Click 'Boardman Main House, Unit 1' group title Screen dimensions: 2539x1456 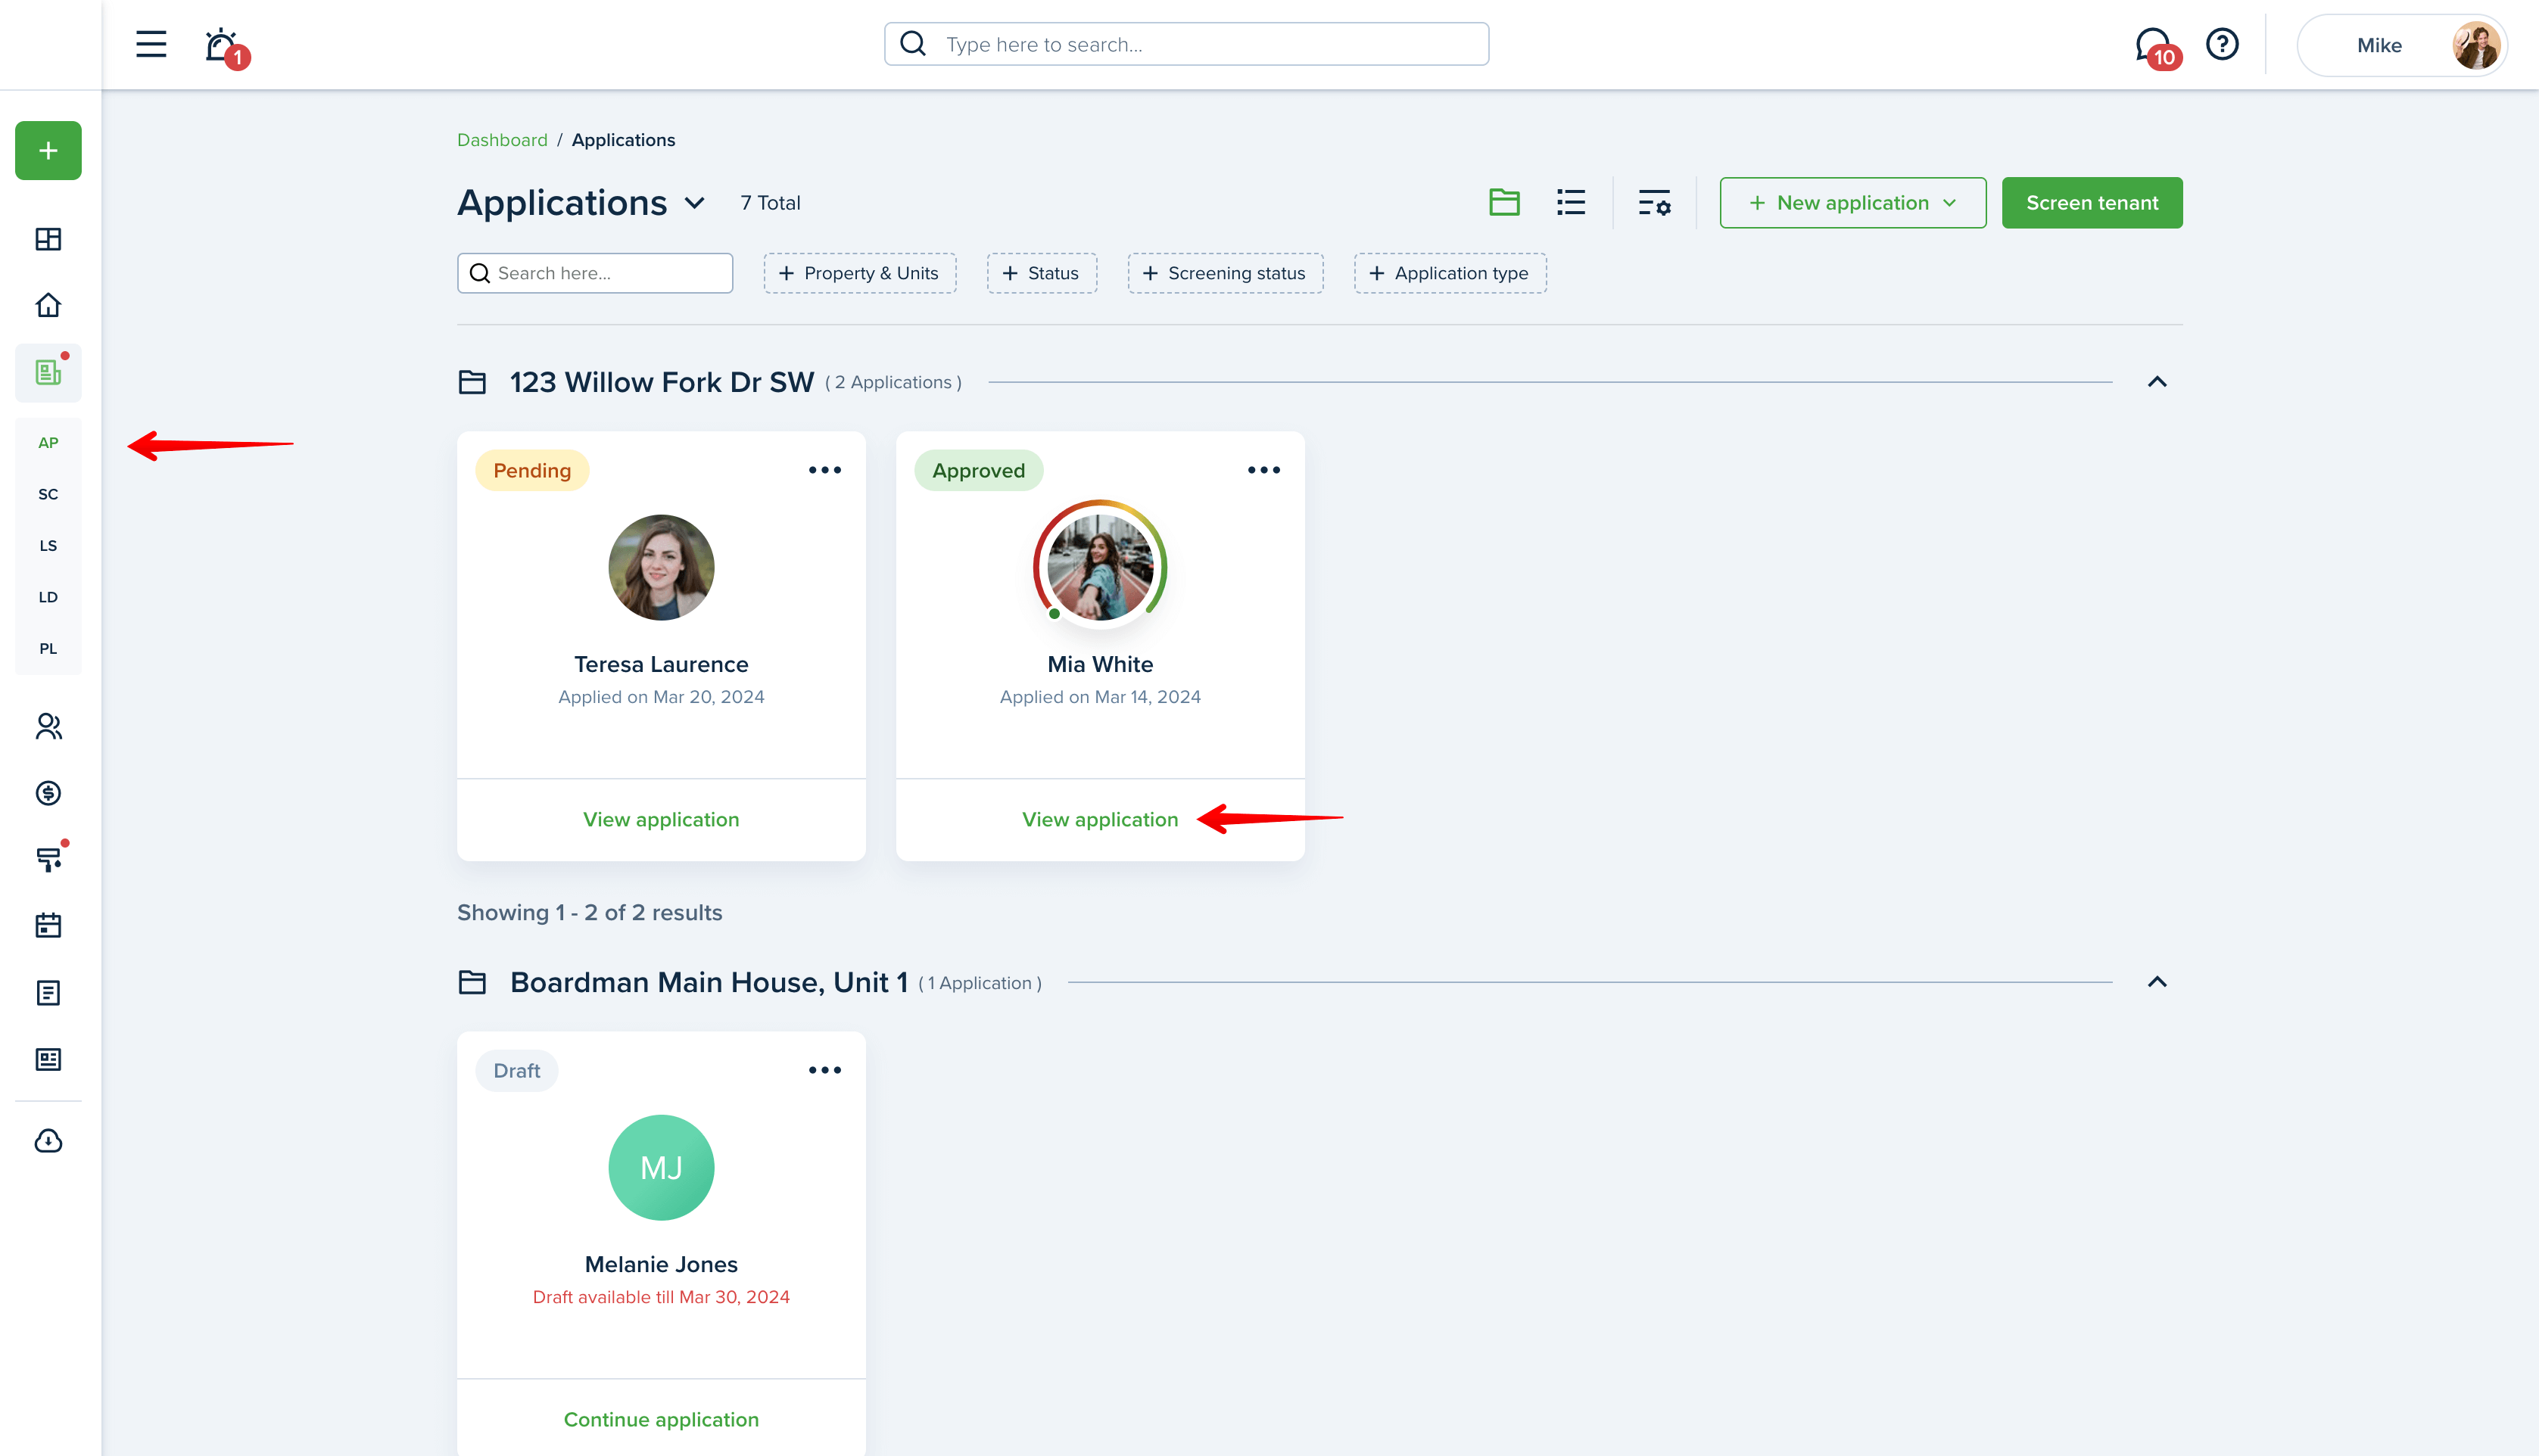709,982
